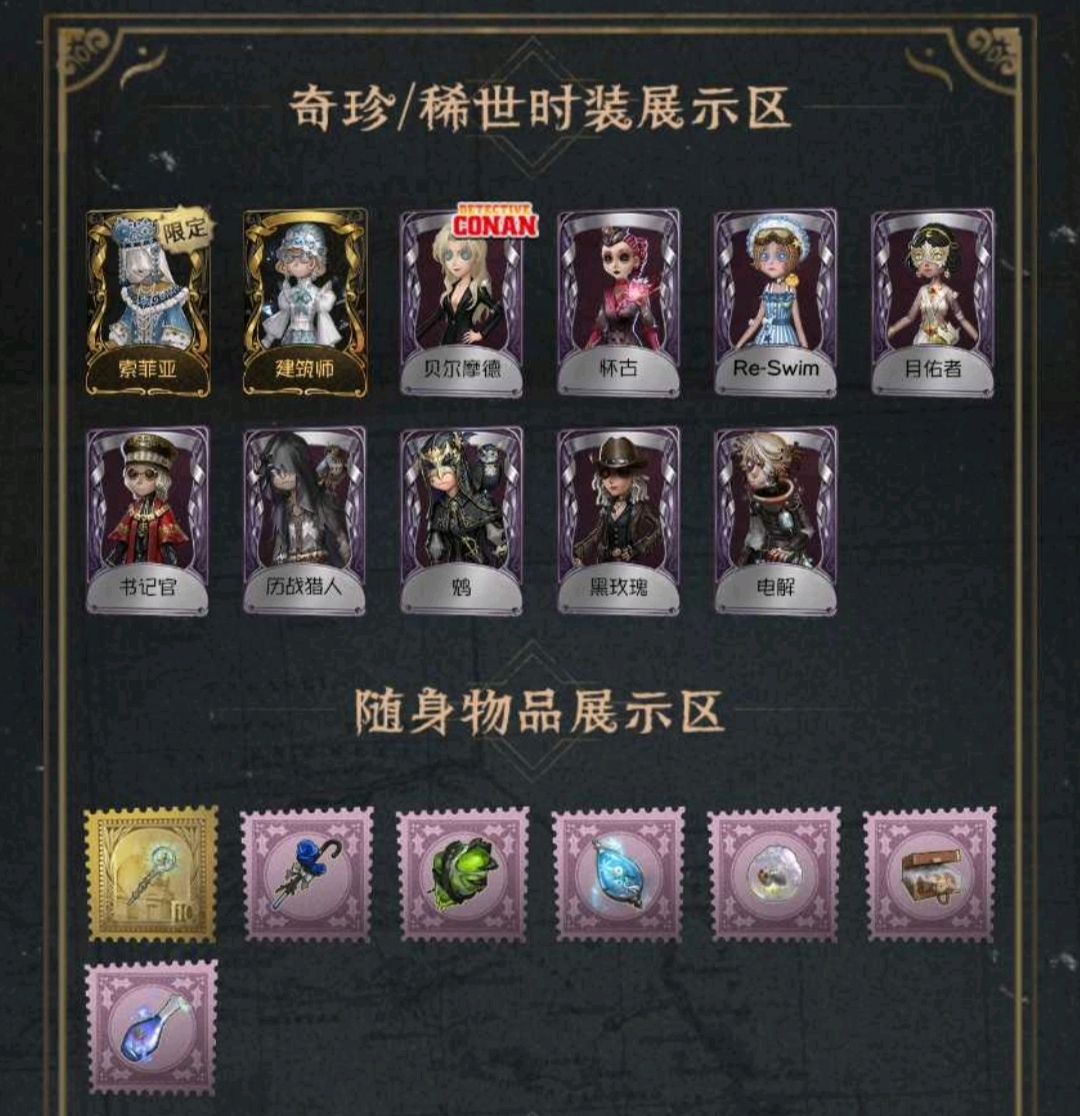This screenshot has width=1080, height=1116.
Task: Choose the 黑玫瑰 costume card
Action: click(619, 520)
